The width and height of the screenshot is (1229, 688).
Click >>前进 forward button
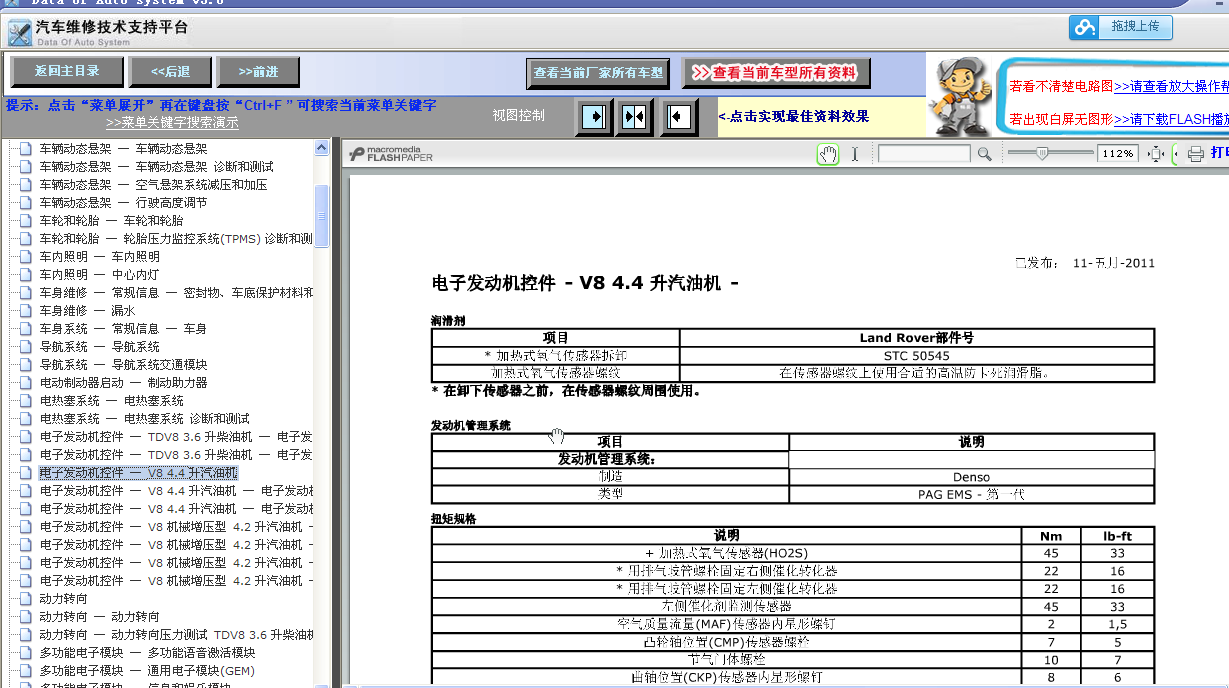tap(259, 72)
